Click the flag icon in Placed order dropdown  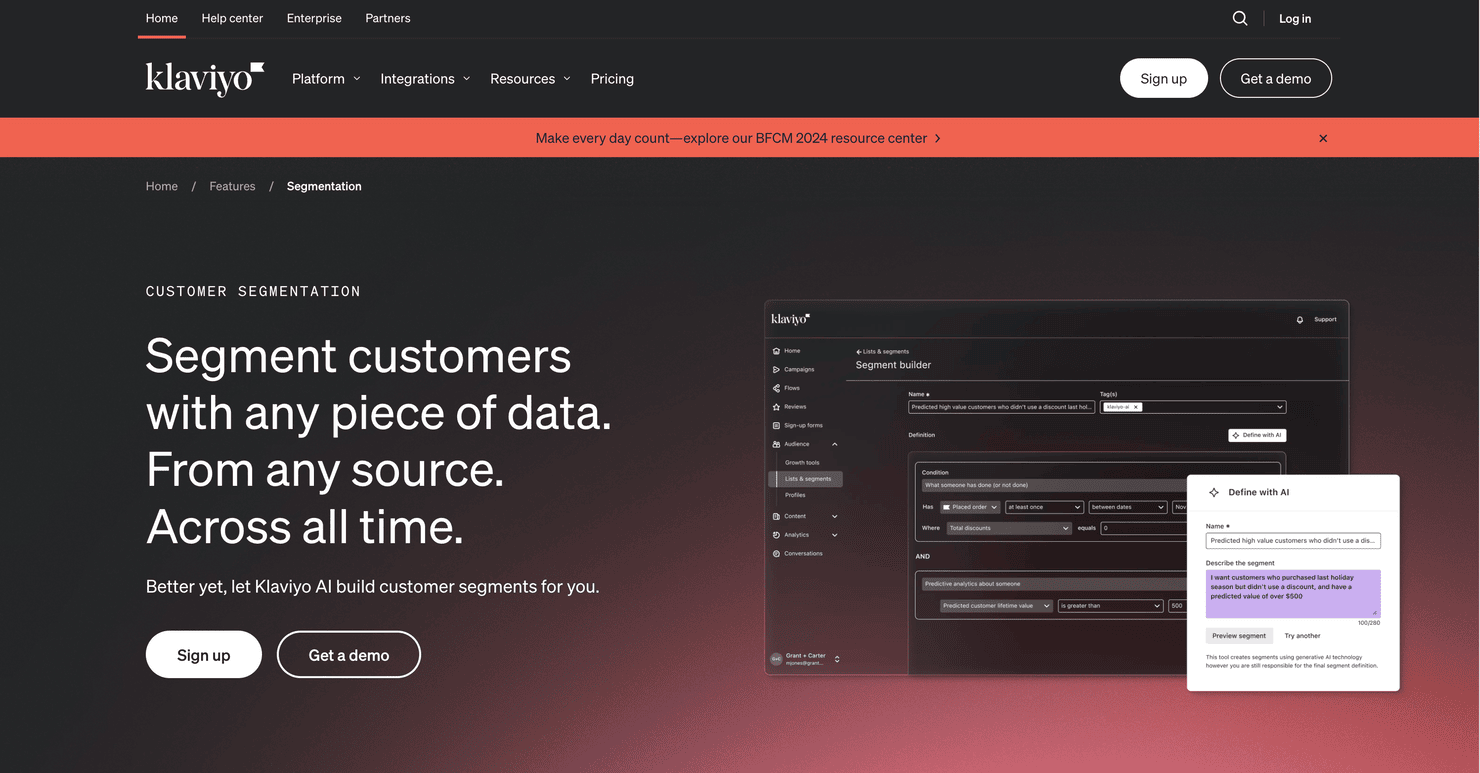point(946,507)
